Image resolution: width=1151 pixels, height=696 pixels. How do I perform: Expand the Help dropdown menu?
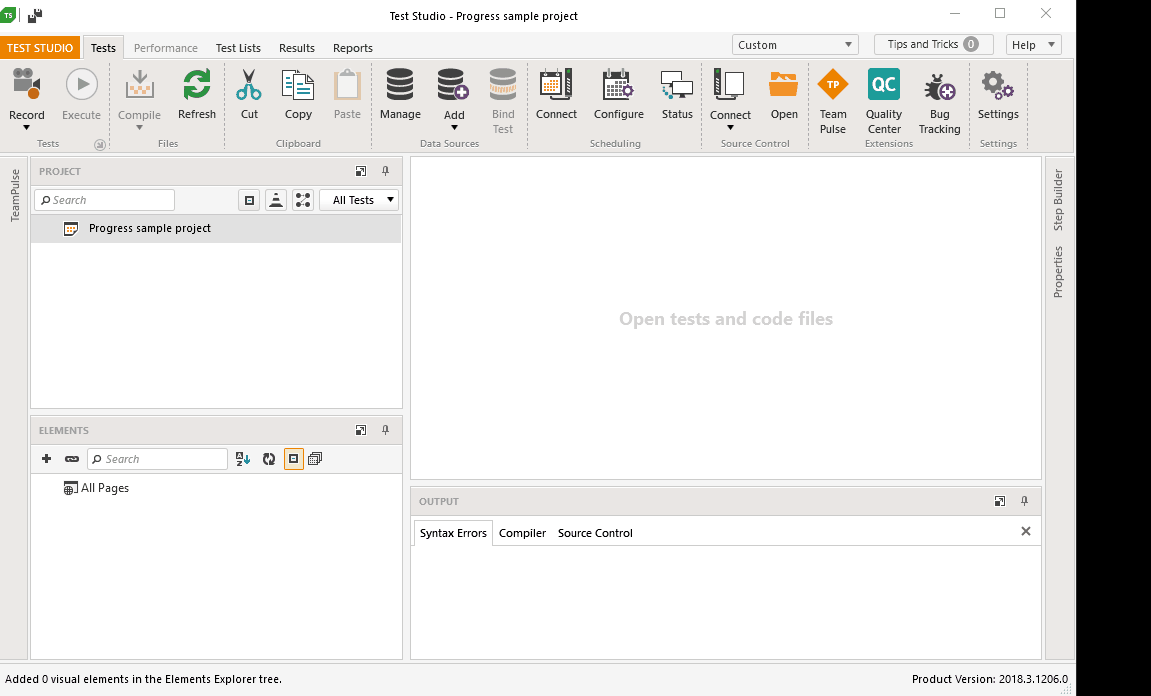[1034, 45]
